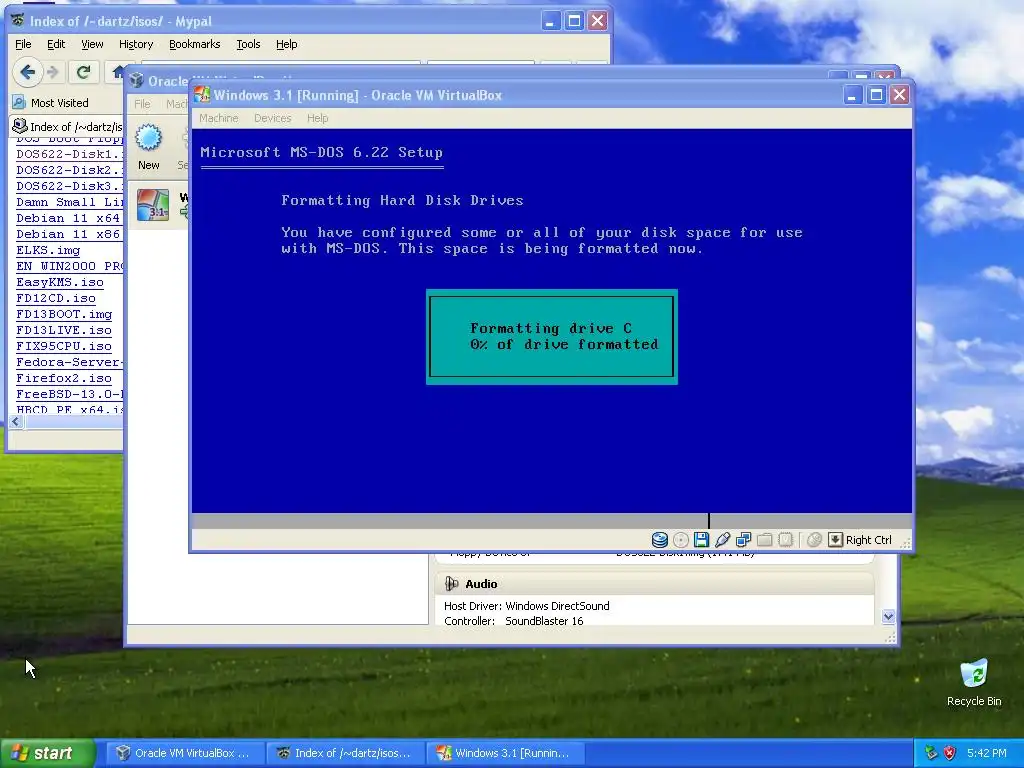The height and width of the screenshot is (768, 1024).
Task: Open the ELKS.img link
Action: click(x=48, y=250)
